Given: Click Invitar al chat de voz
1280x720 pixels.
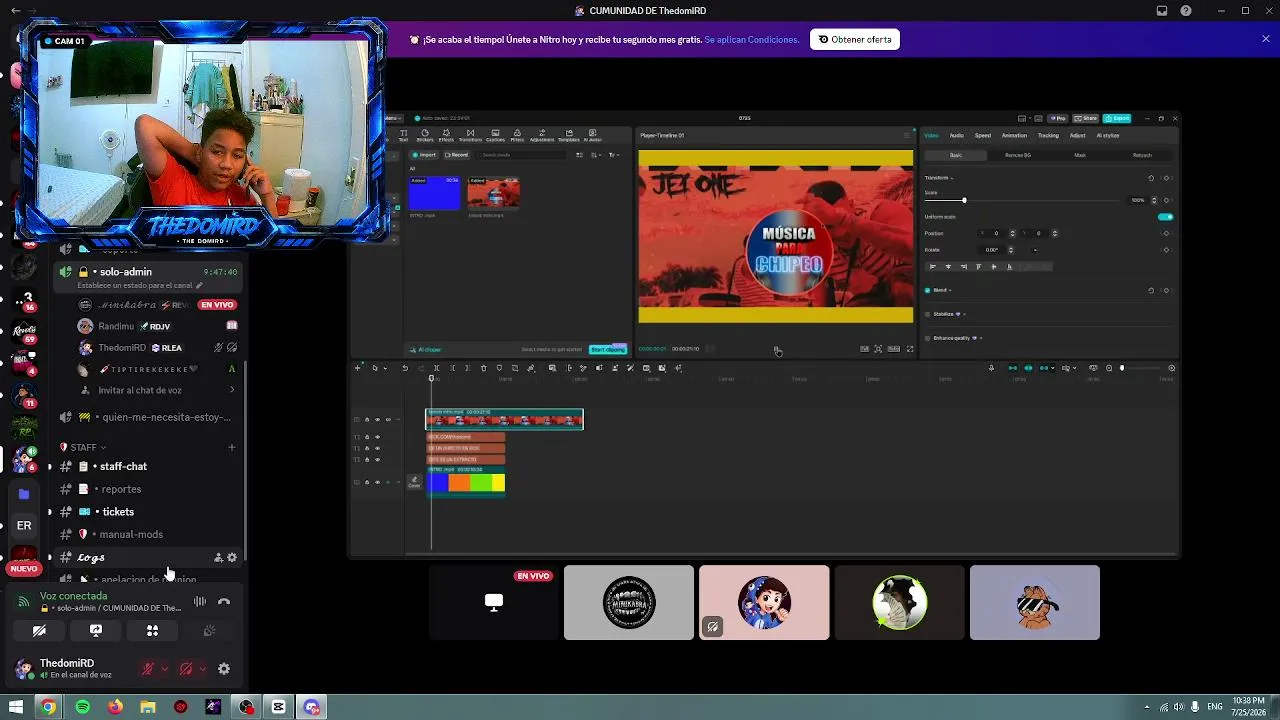Looking at the screenshot, I should (140, 390).
